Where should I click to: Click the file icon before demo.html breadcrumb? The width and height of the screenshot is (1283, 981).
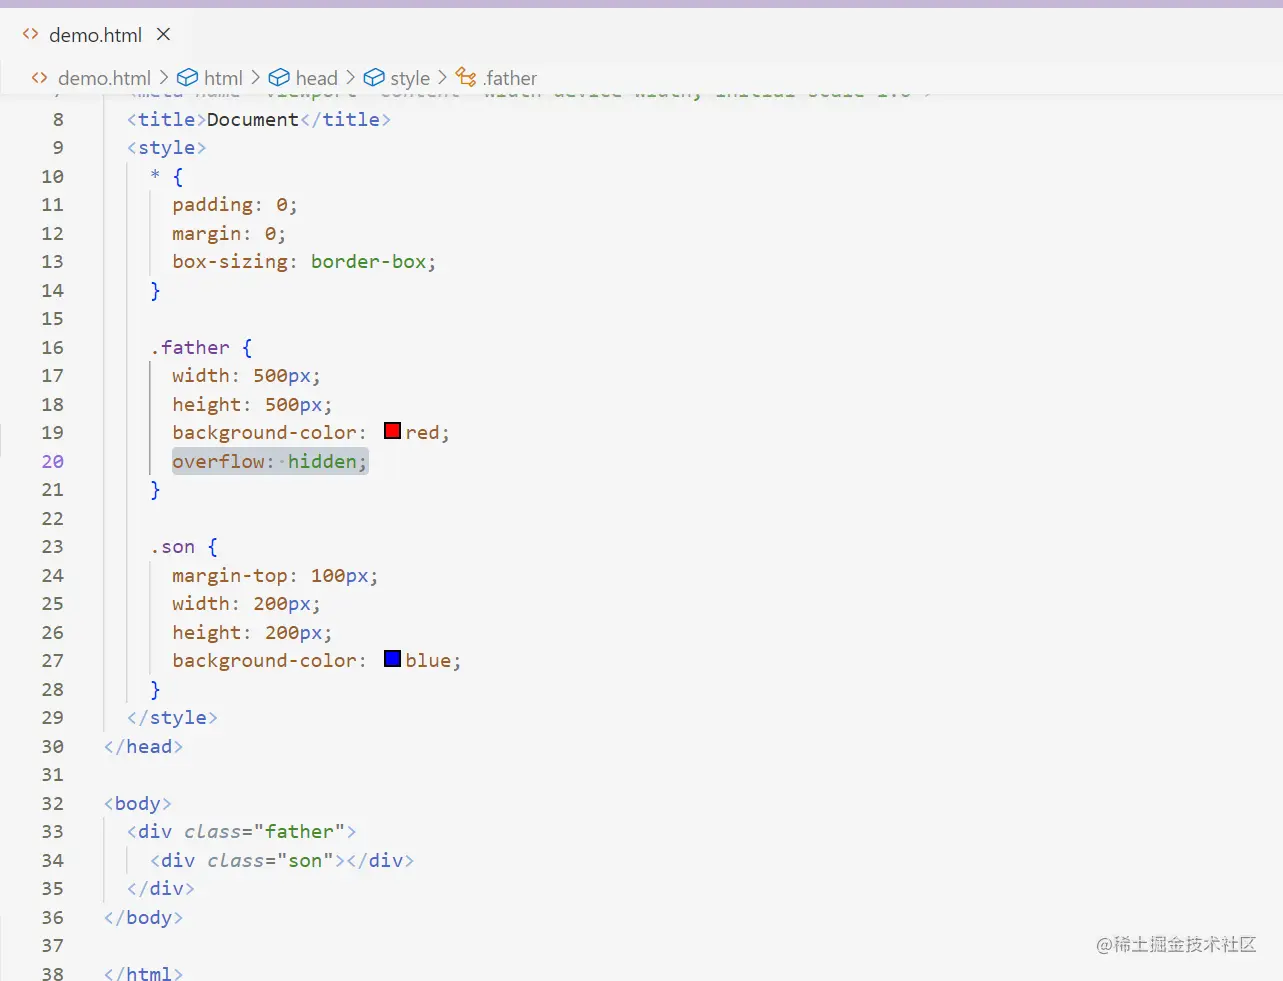[x=39, y=78]
